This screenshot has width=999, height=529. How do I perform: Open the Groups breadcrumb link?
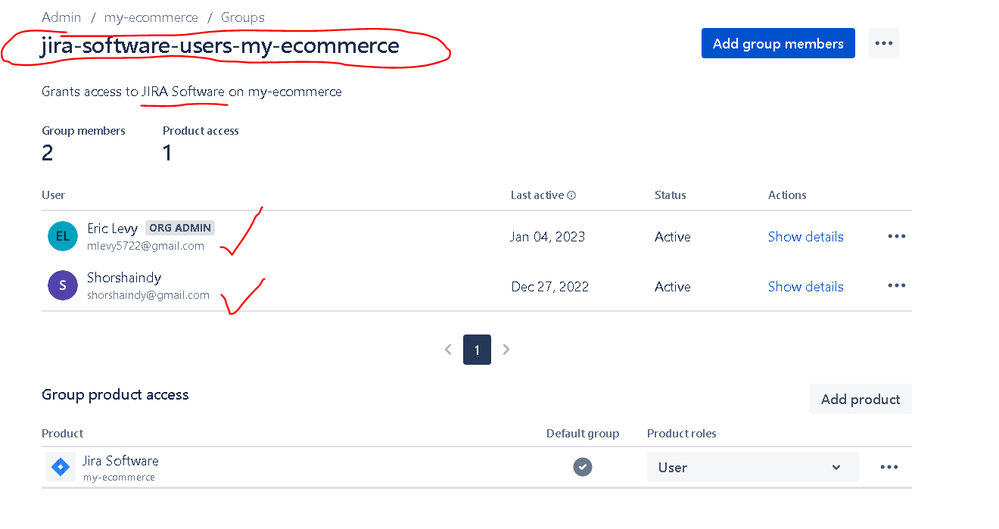[243, 17]
